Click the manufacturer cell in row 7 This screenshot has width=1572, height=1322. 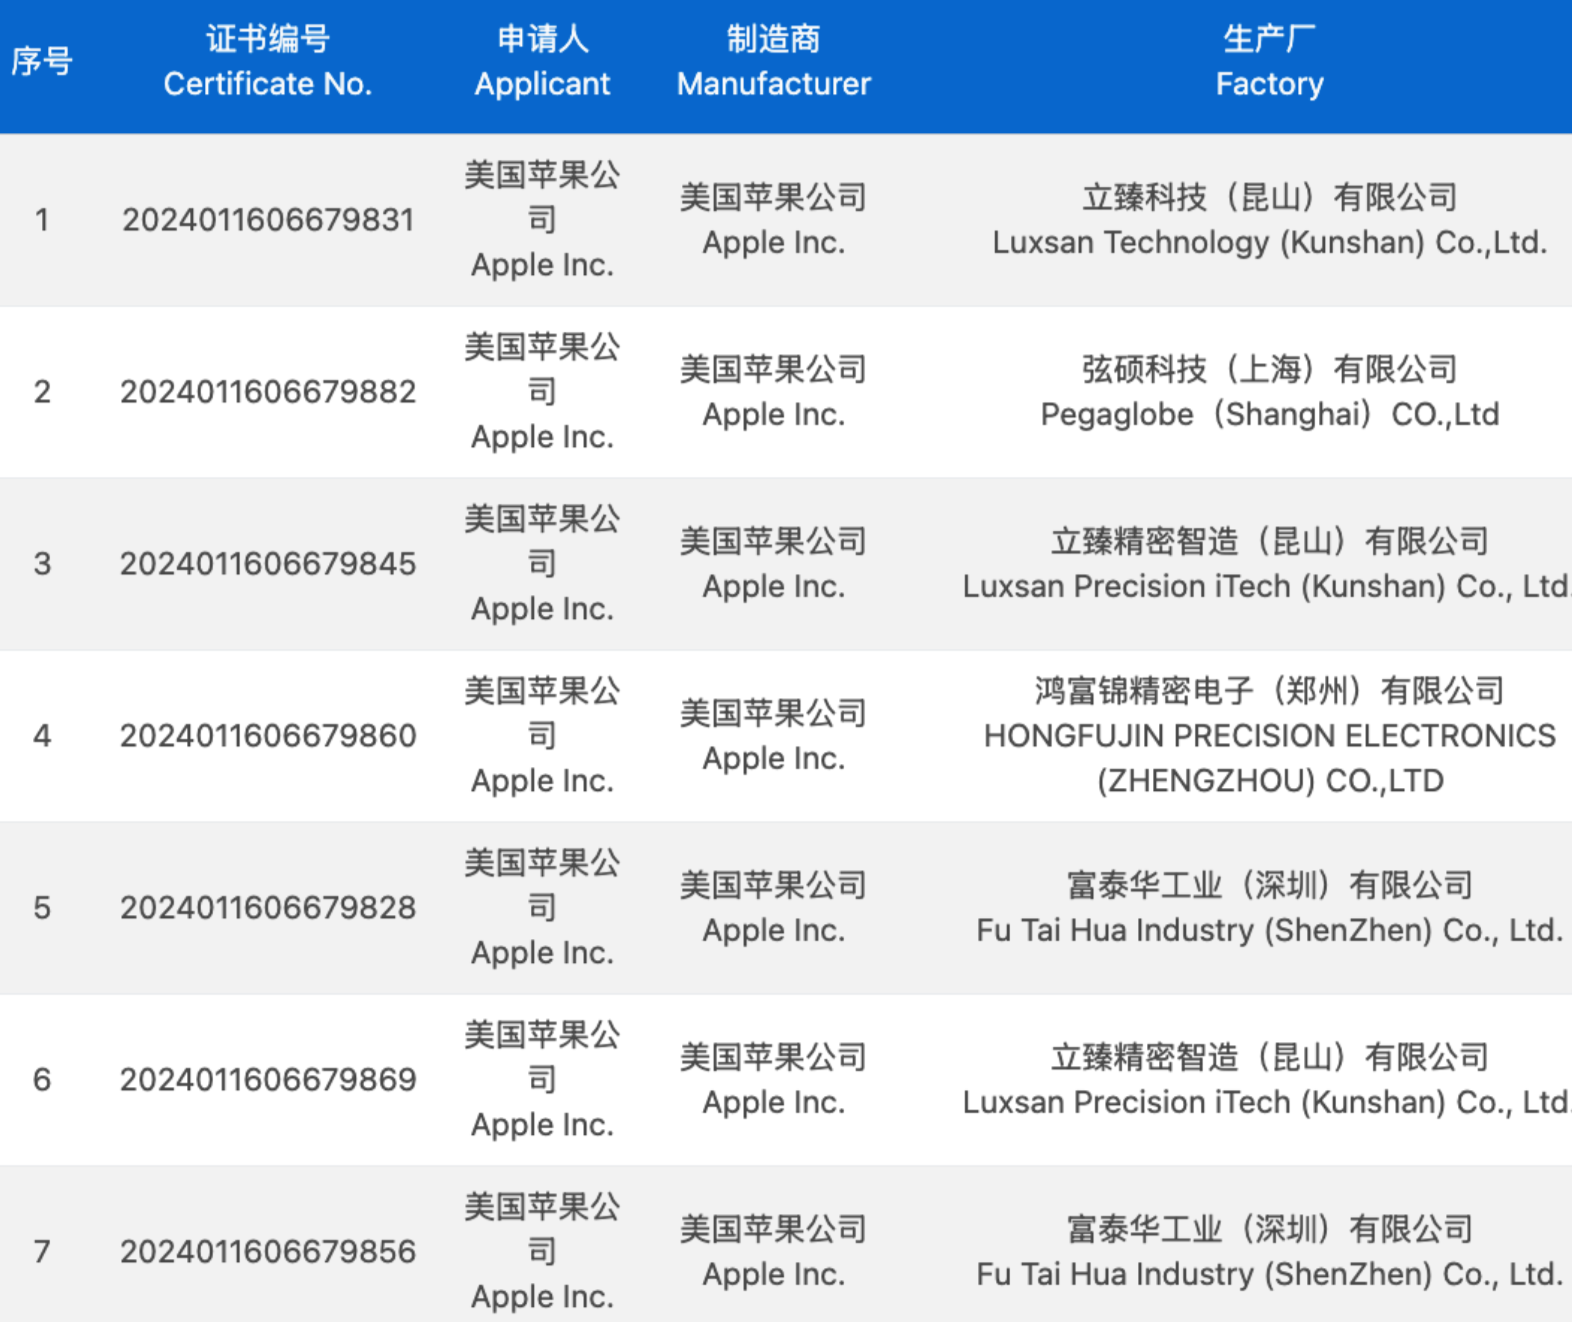tap(774, 1252)
